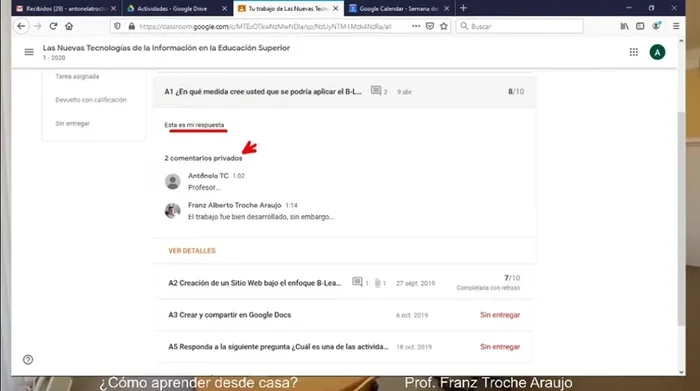Expand the A2 Creación de un Sitio Web row
The image size is (700, 391).
tap(345, 283)
